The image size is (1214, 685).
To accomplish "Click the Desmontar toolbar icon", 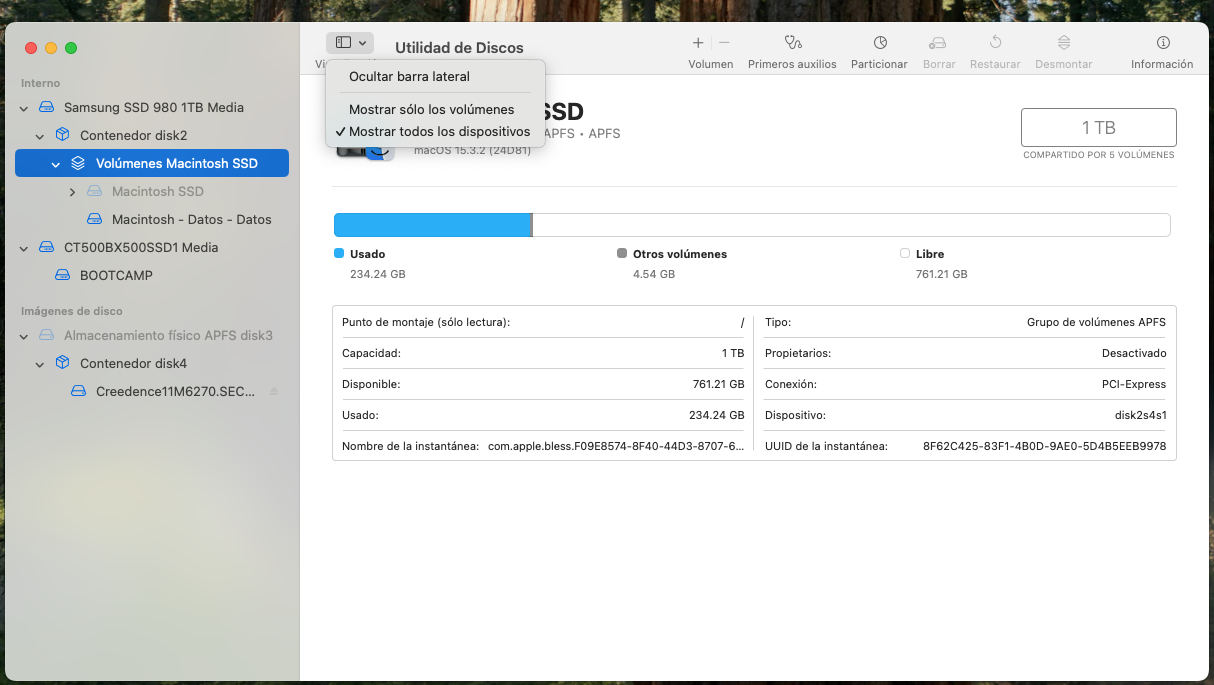I will [1063, 43].
